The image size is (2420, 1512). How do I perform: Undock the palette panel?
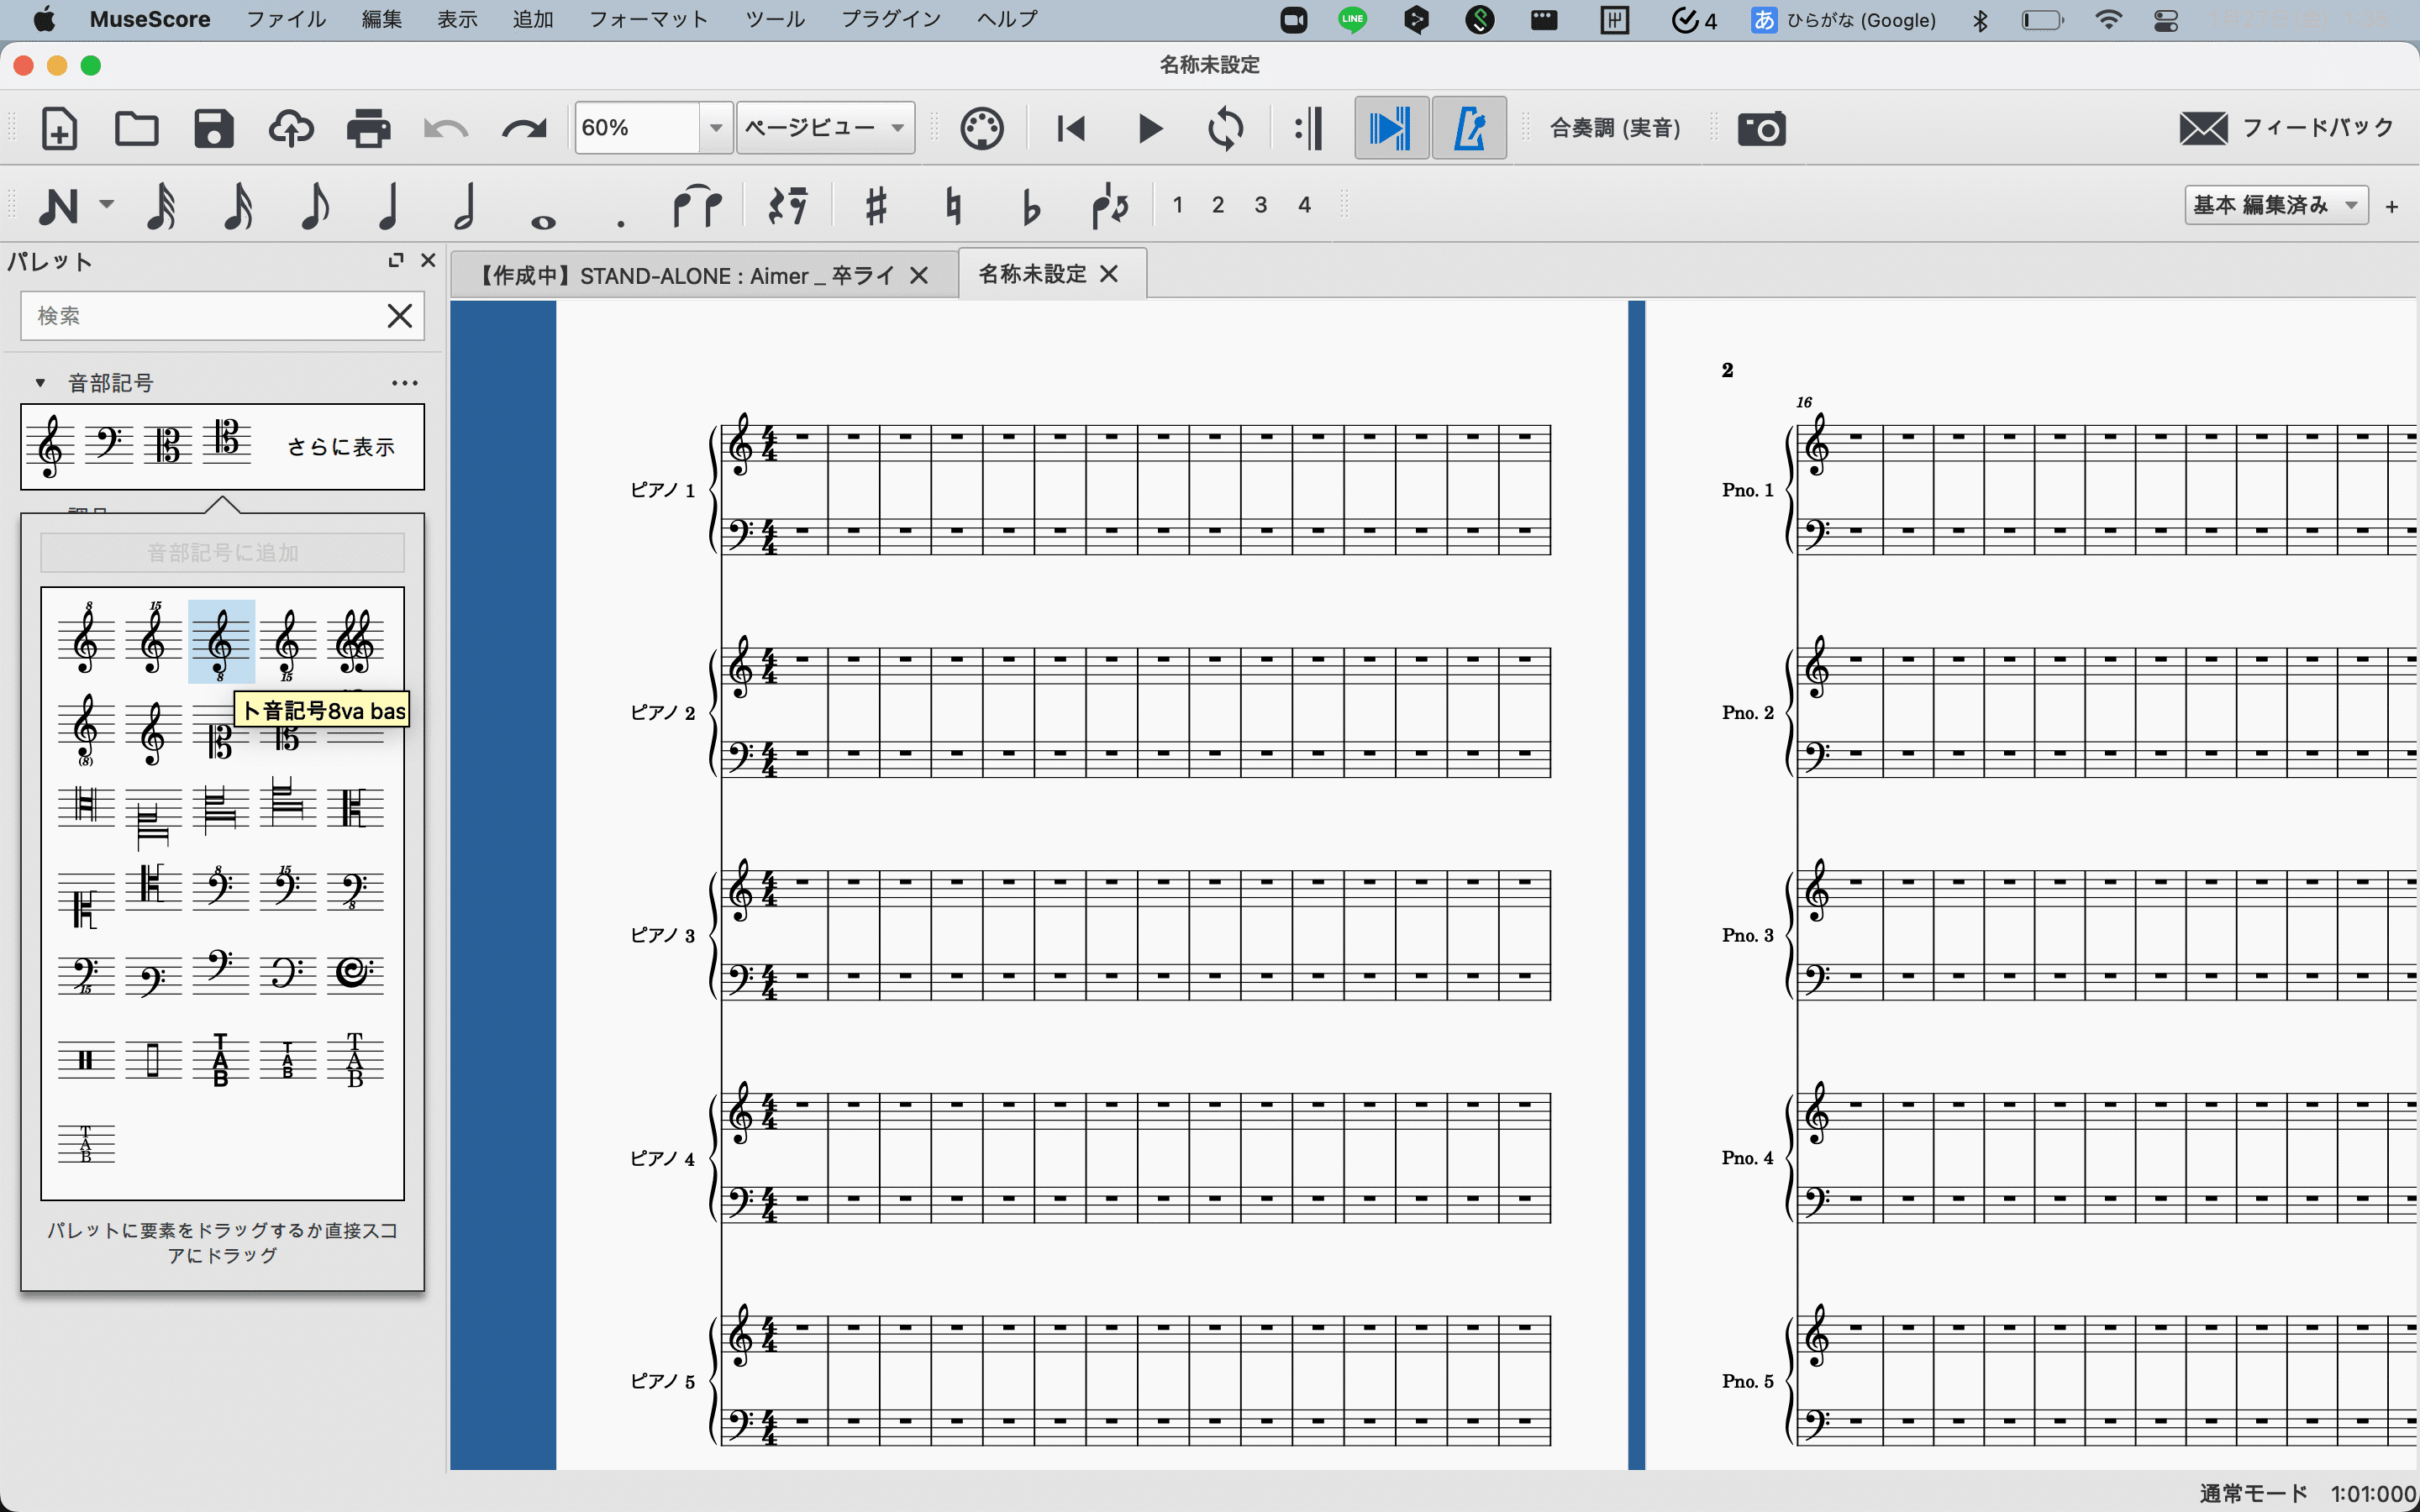pyautogui.click(x=396, y=260)
